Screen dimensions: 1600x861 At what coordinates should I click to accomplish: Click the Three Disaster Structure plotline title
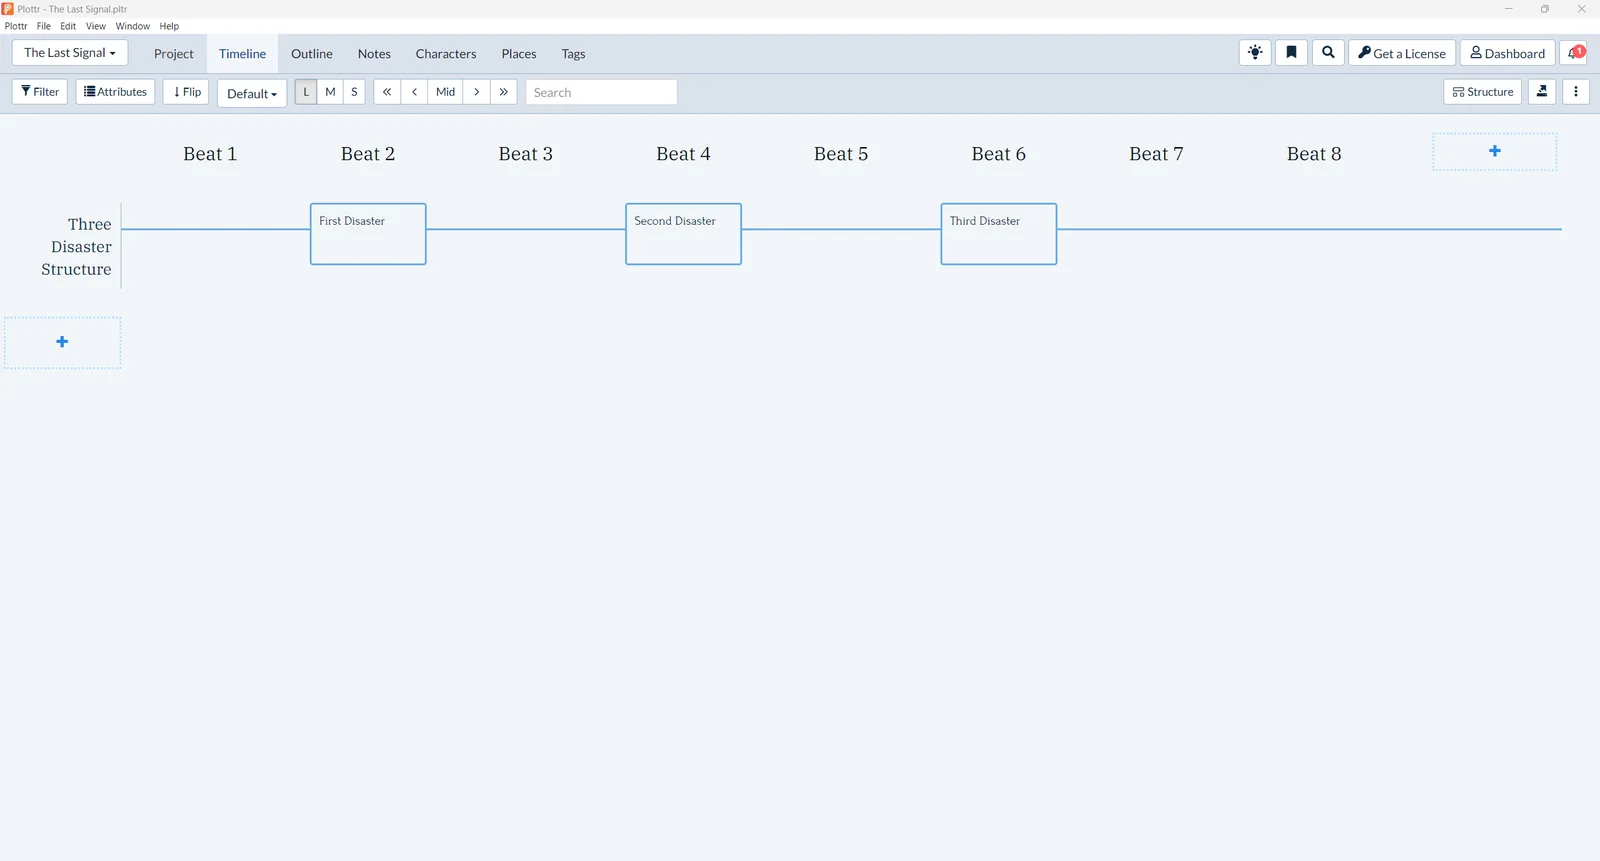pos(77,247)
